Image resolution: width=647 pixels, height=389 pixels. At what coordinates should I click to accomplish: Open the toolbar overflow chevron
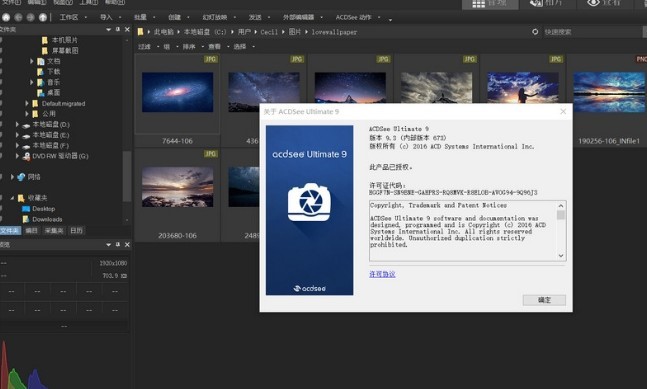pos(390,19)
